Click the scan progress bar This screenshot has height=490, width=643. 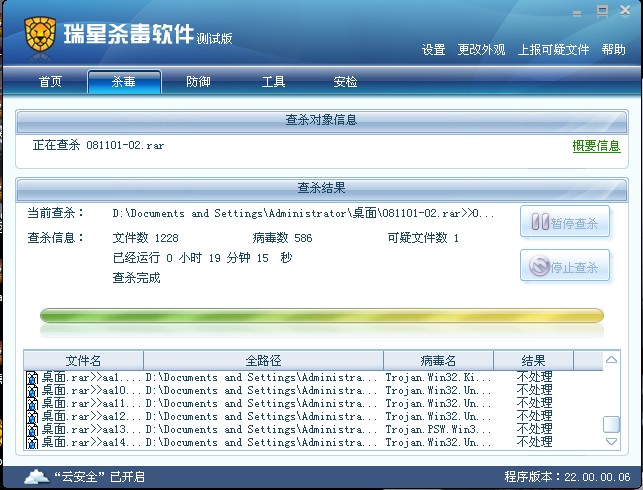[322, 316]
